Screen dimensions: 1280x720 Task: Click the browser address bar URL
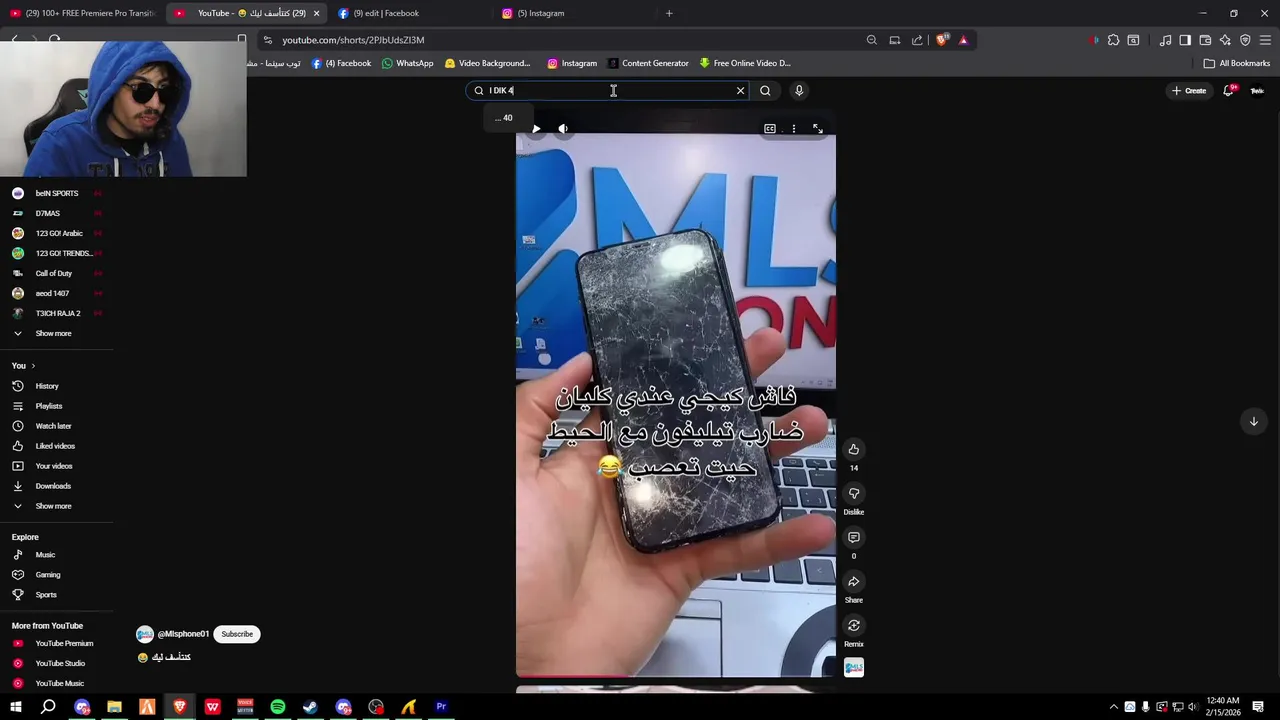click(353, 40)
